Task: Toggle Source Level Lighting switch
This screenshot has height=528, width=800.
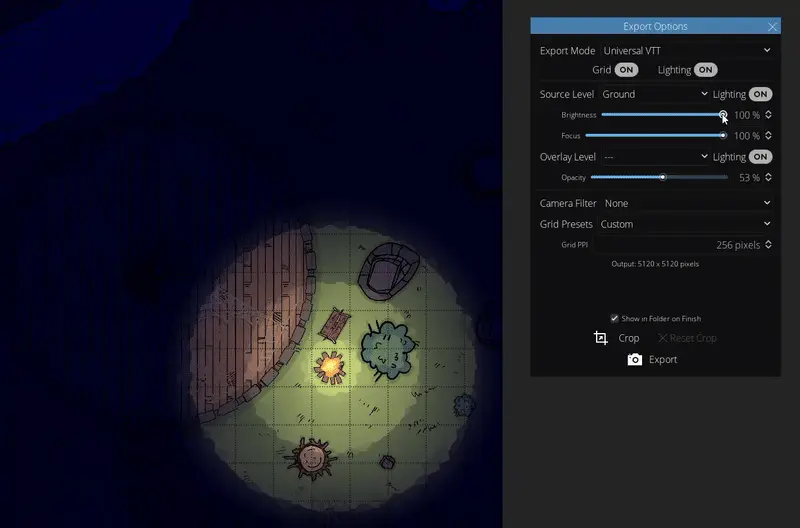Action: [761, 94]
